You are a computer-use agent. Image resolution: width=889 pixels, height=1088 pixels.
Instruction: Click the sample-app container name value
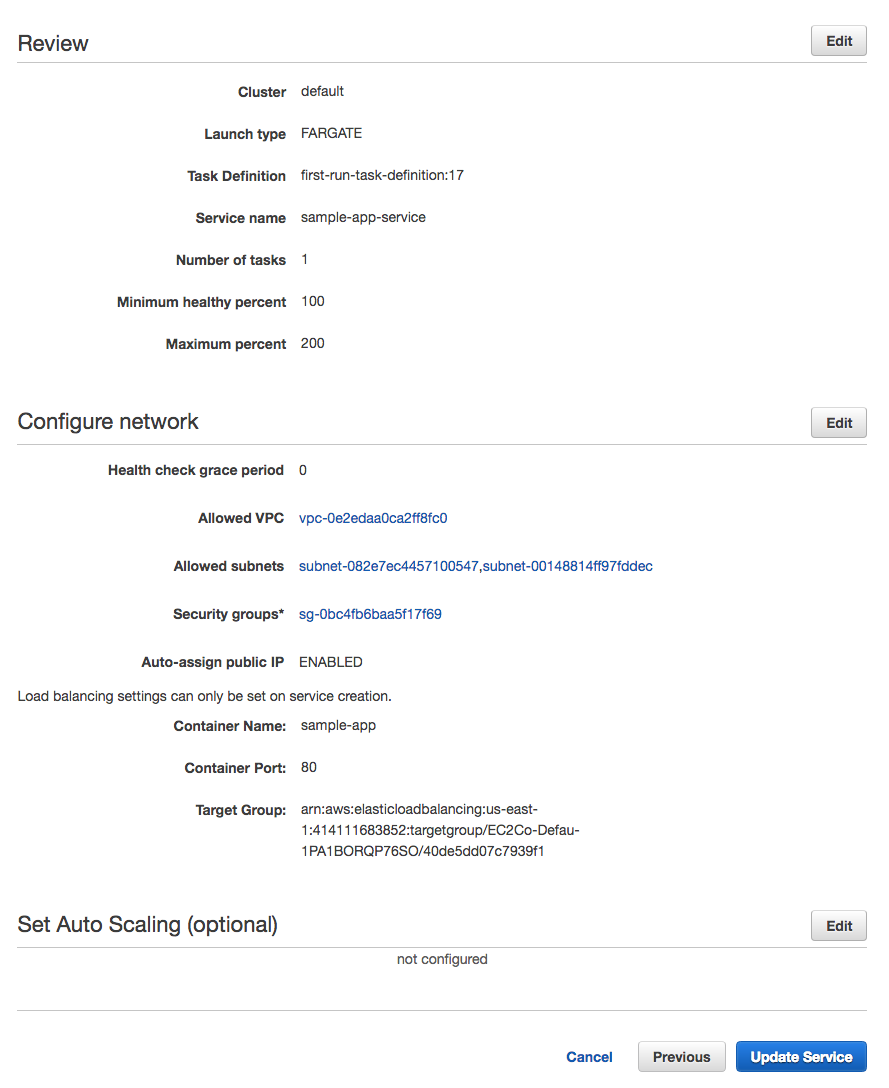(338, 726)
